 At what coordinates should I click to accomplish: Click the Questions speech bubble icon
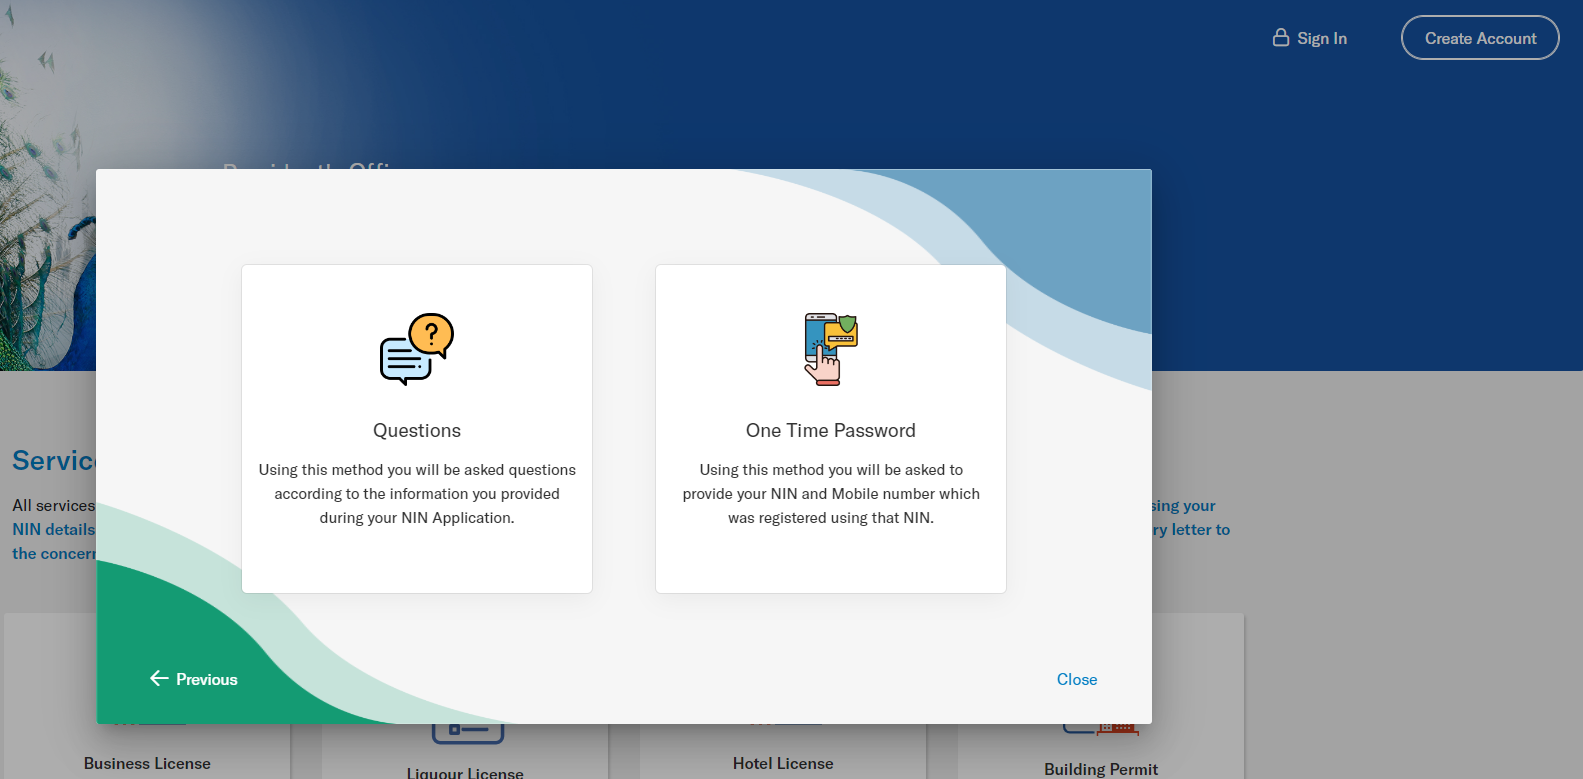click(x=417, y=349)
